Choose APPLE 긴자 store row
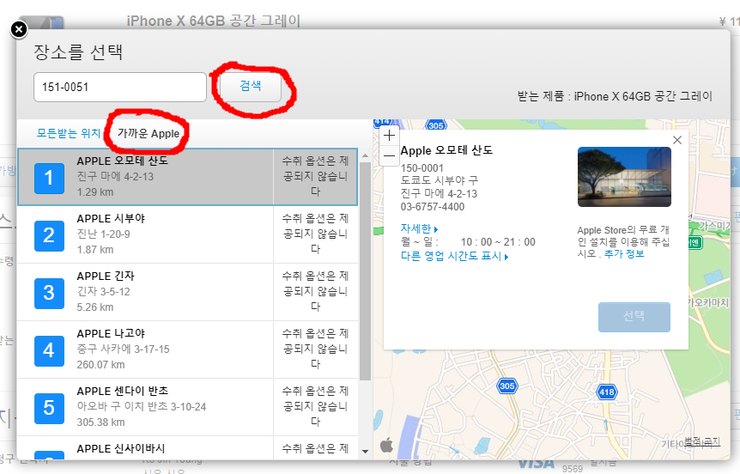 click(187, 292)
